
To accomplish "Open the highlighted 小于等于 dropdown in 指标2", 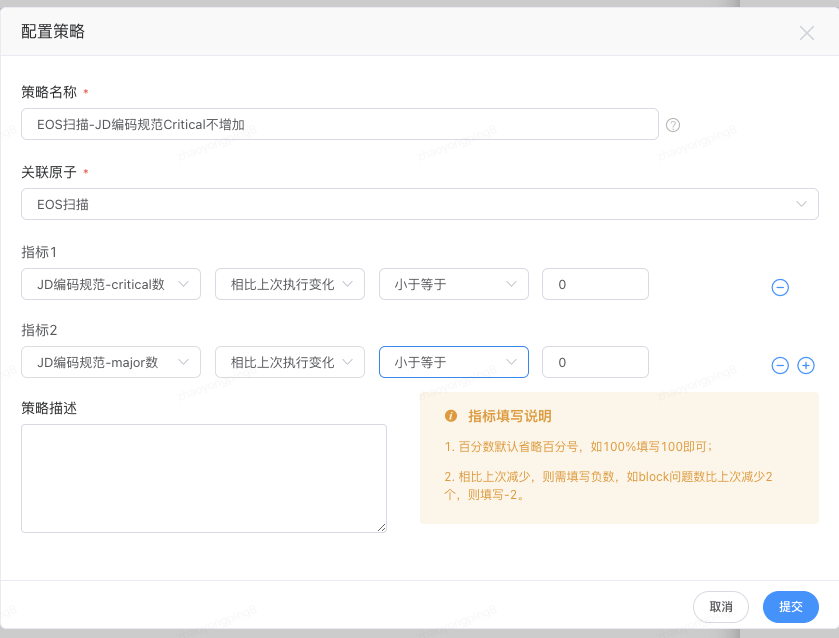I will 453,362.
